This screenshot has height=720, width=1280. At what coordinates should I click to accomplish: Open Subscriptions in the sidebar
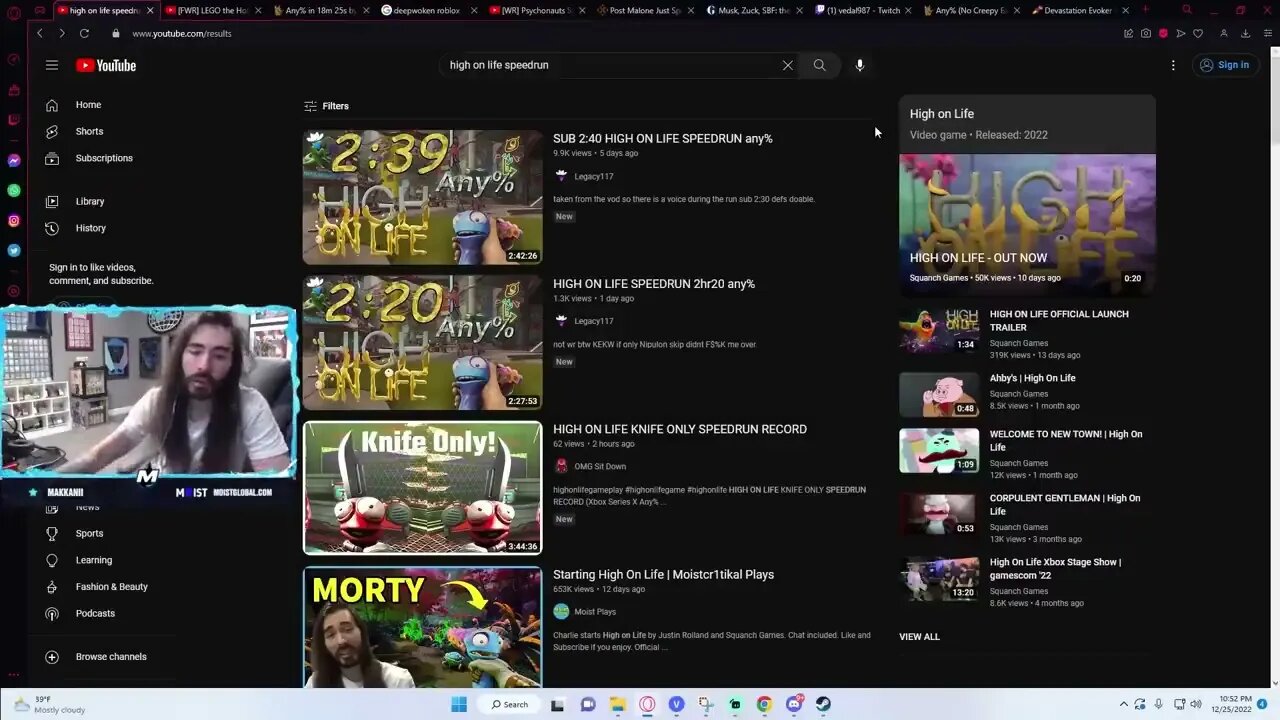point(104,158)
